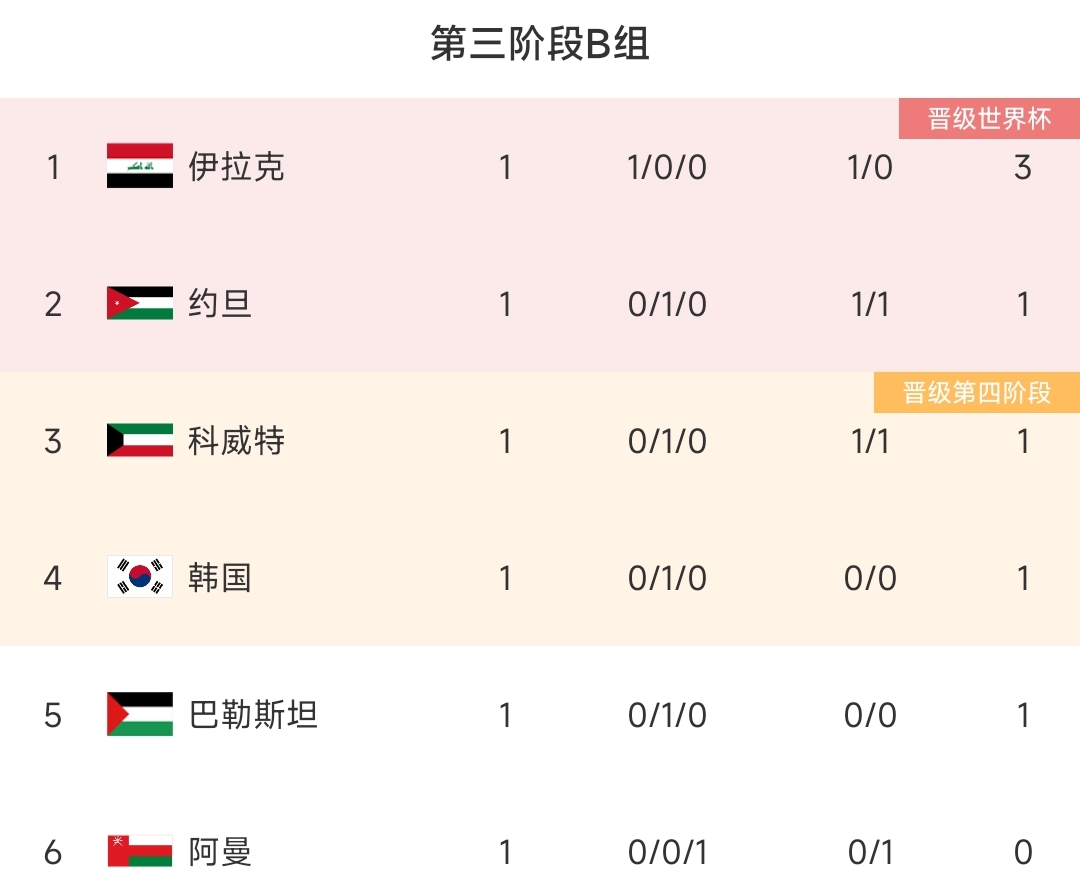Click the 第三阶段B组 title
This screenshot has width=1080, height=895.
pos(540,43)
